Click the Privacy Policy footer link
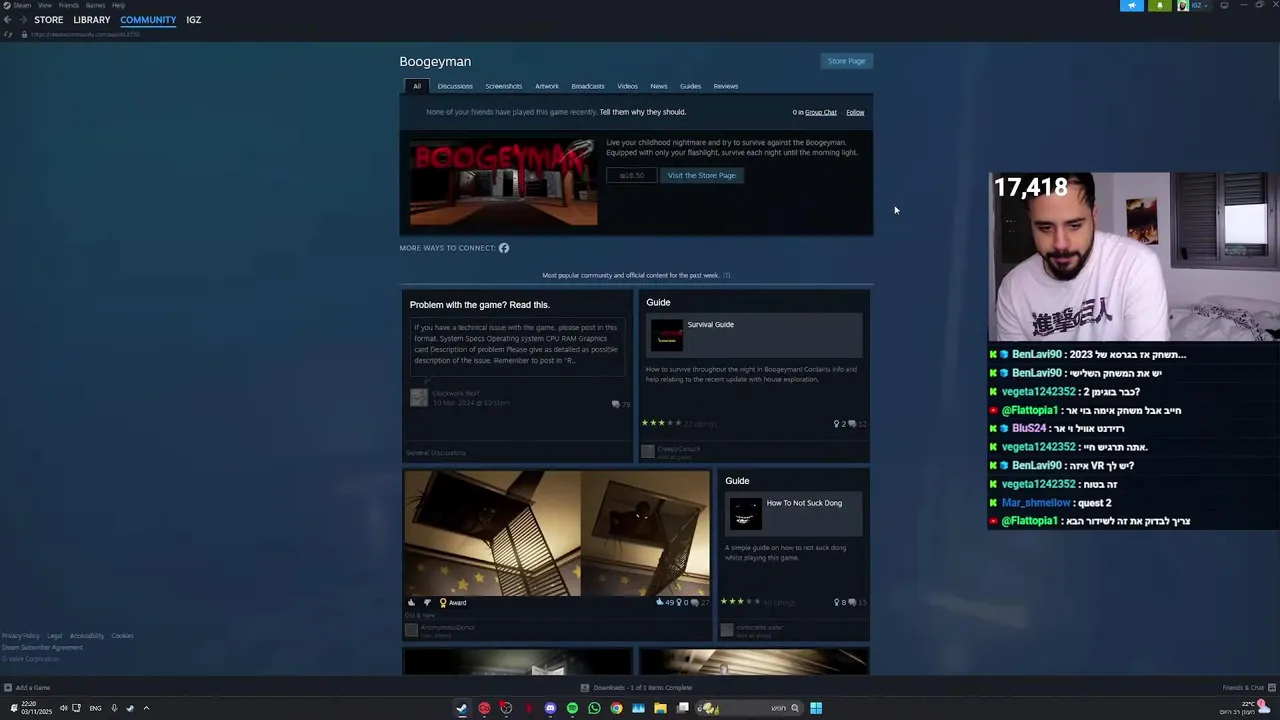 click(x=21, y=636)
